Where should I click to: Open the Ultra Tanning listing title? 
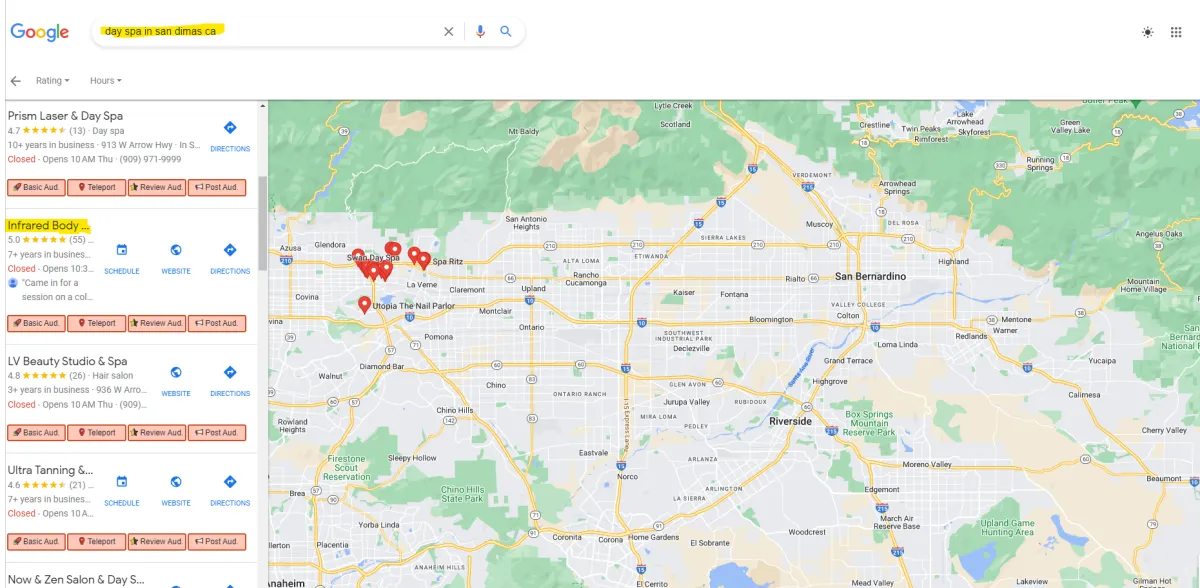[x=50, y=470]
